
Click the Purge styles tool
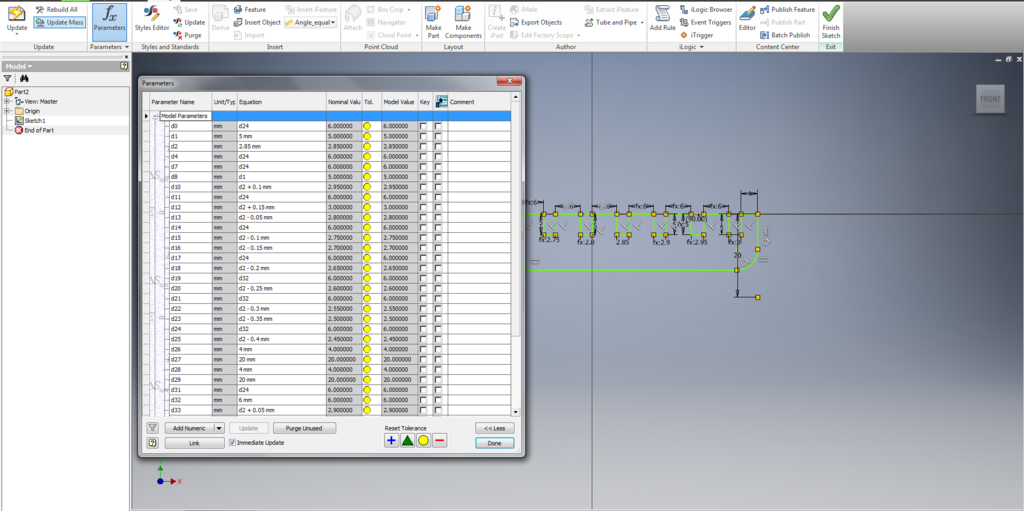pyautogui.click(x=188, y=35)
